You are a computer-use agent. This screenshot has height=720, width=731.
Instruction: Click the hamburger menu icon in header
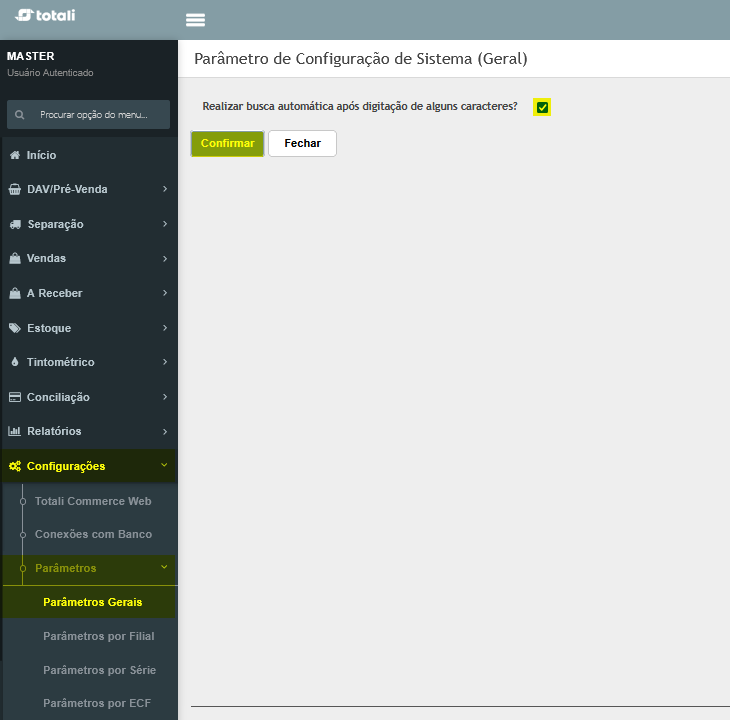[x=195, y=20]
